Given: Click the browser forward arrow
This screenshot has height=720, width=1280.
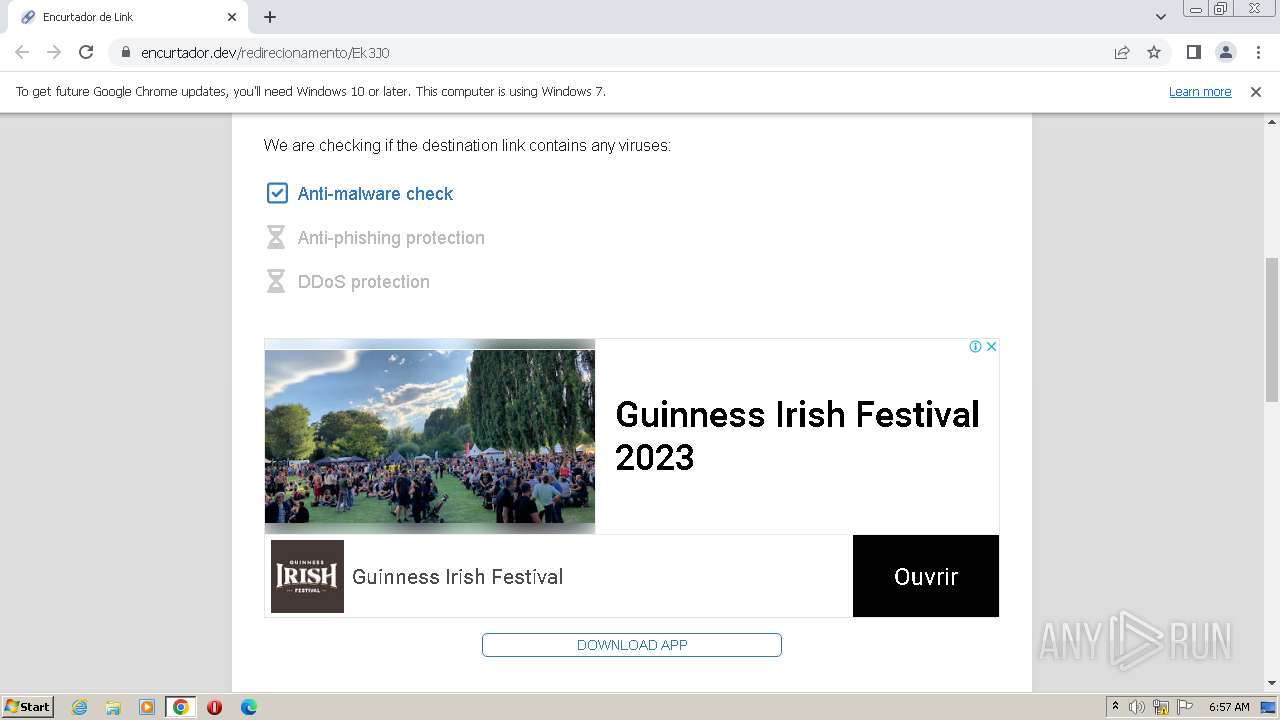Looking at the screenshot, I should pyautogui.click(x=54, y=52).
